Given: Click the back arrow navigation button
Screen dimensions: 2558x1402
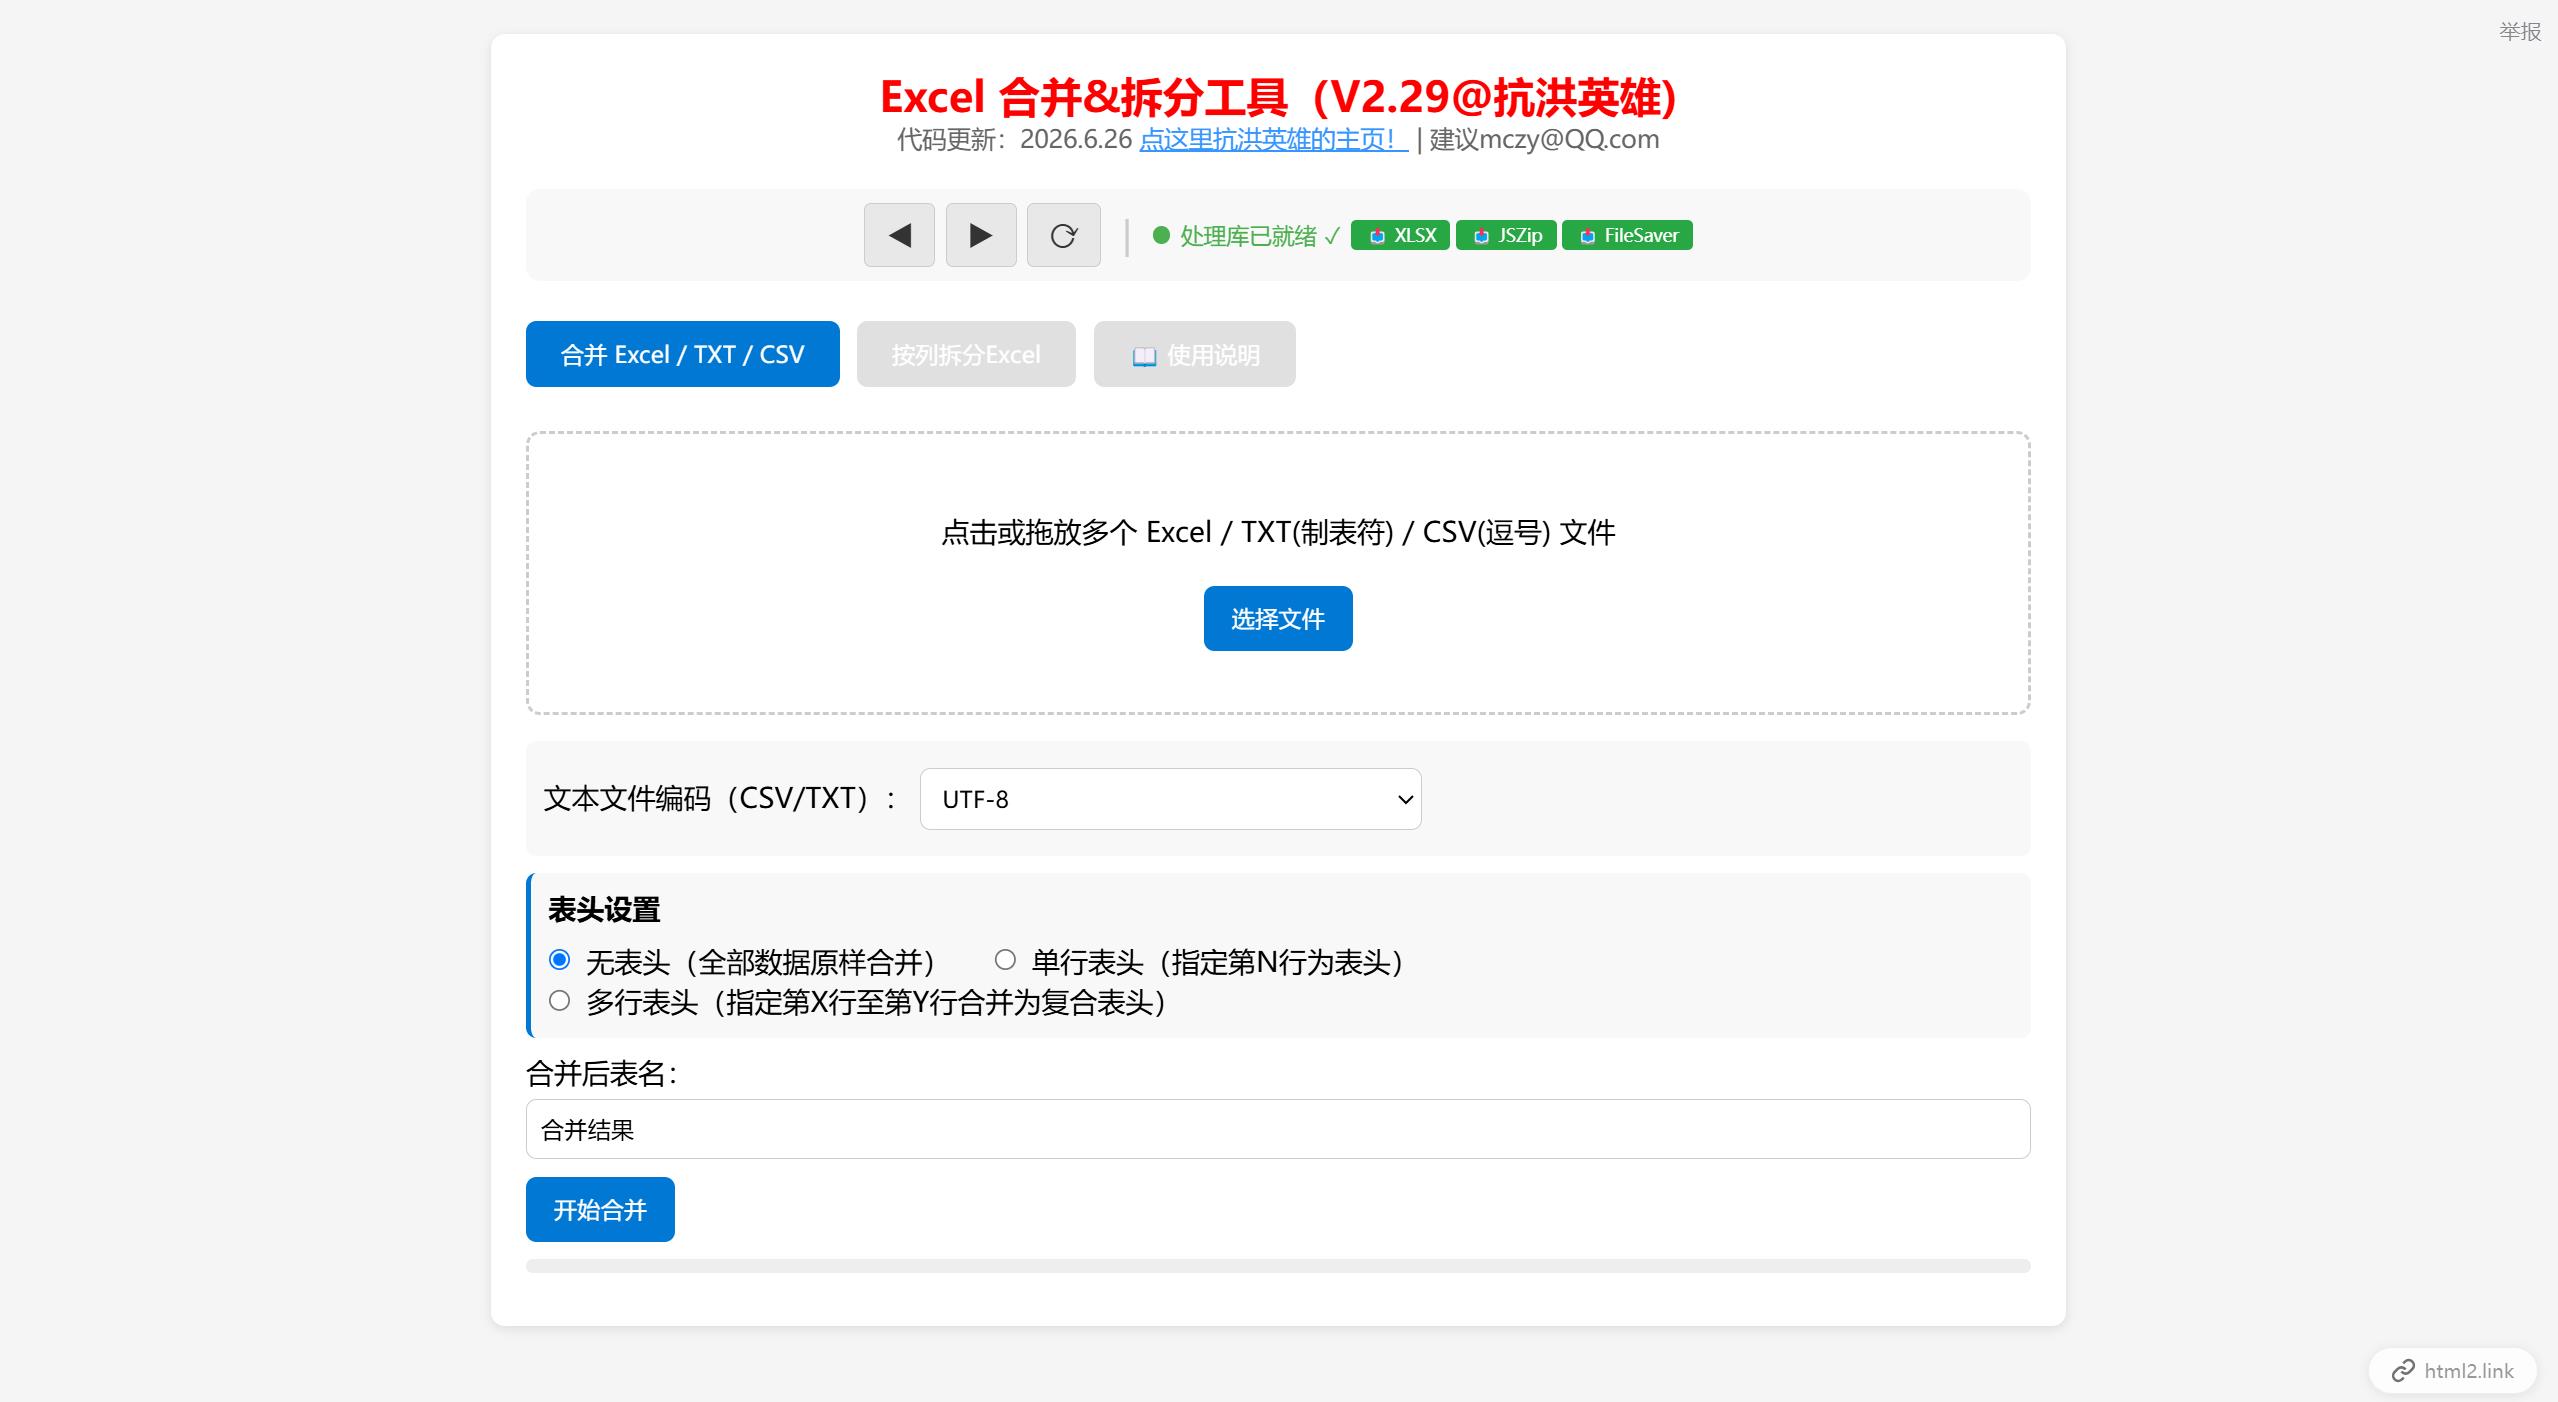Looking at the screenshot, I should pos(899,235).
